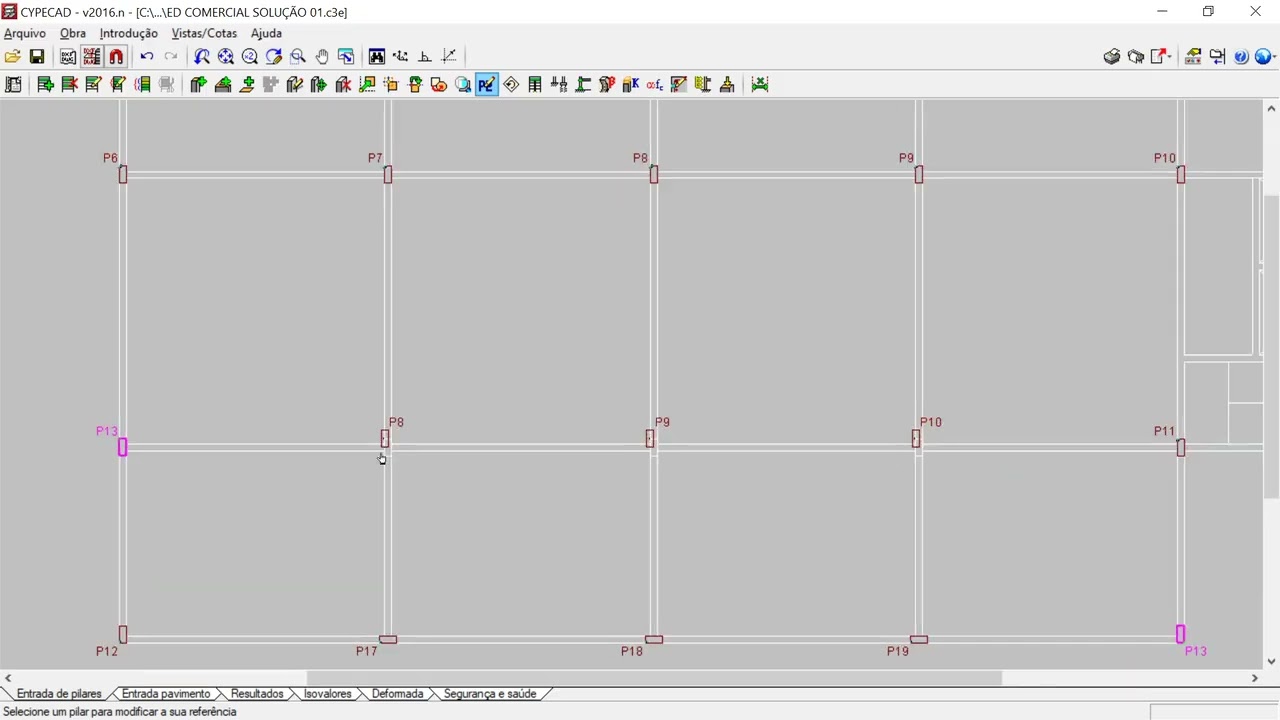Image resolution: width=1280 pixels, height=720 pixels.
Task: Select pillar P6 in the drawing
Action: click(123, 175)
